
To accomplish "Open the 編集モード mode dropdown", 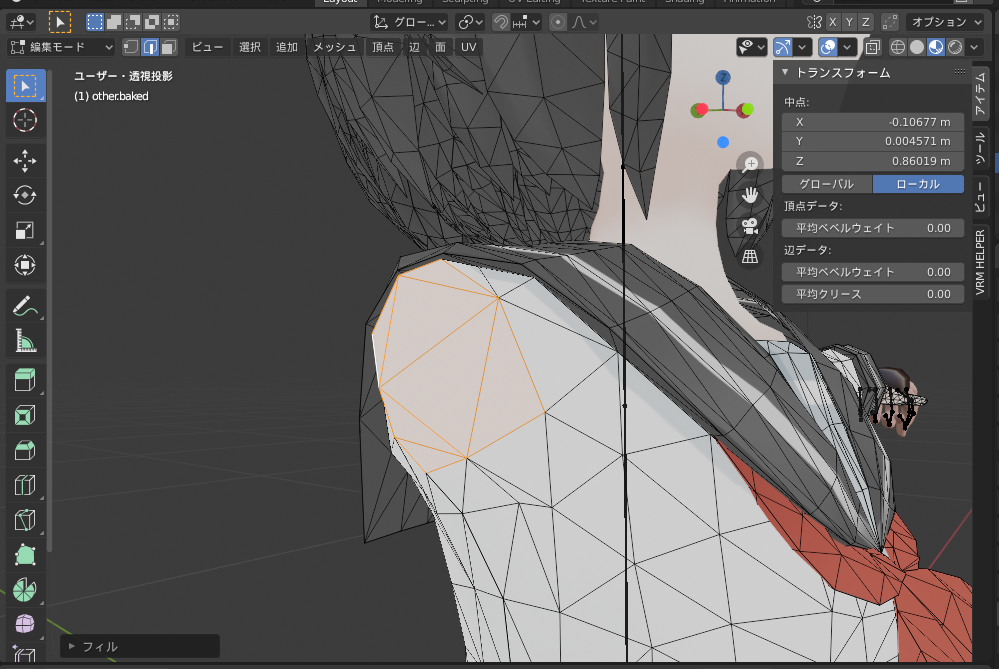I will 62,47.
